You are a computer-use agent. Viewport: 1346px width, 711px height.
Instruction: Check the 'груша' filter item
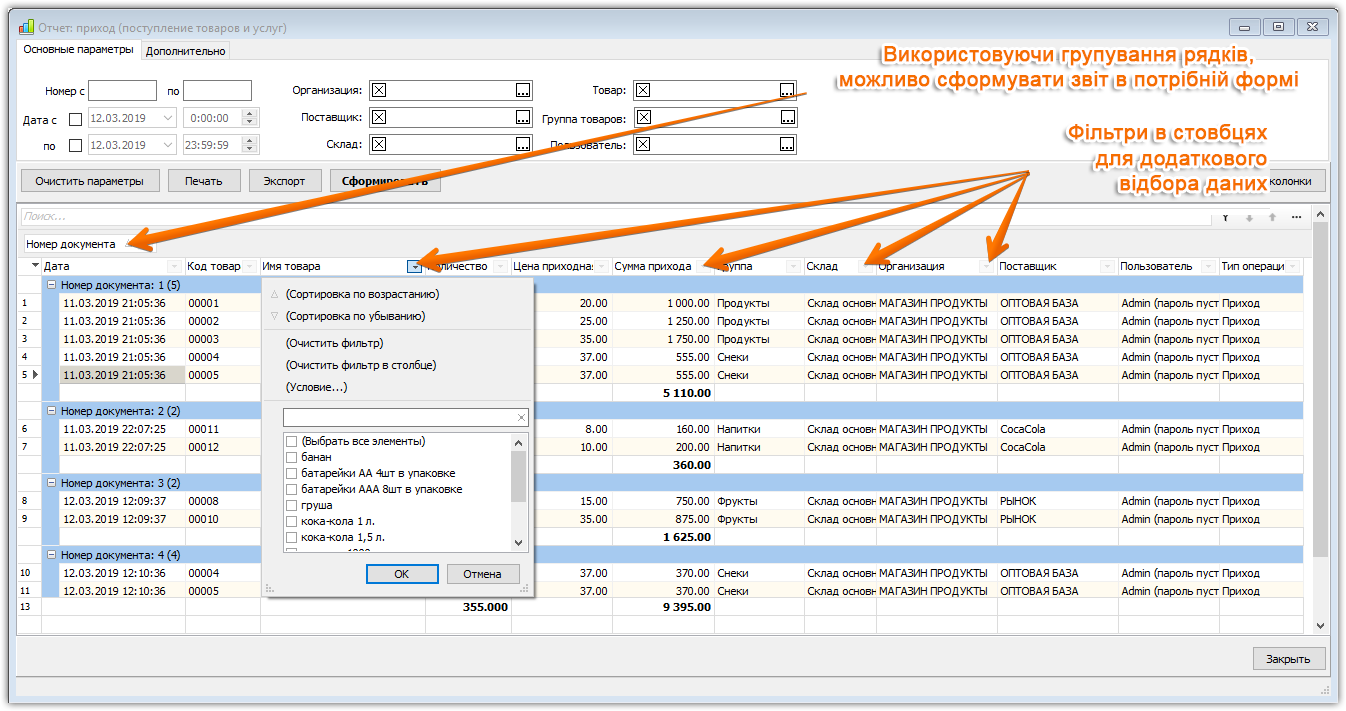(x=291, y=505)
